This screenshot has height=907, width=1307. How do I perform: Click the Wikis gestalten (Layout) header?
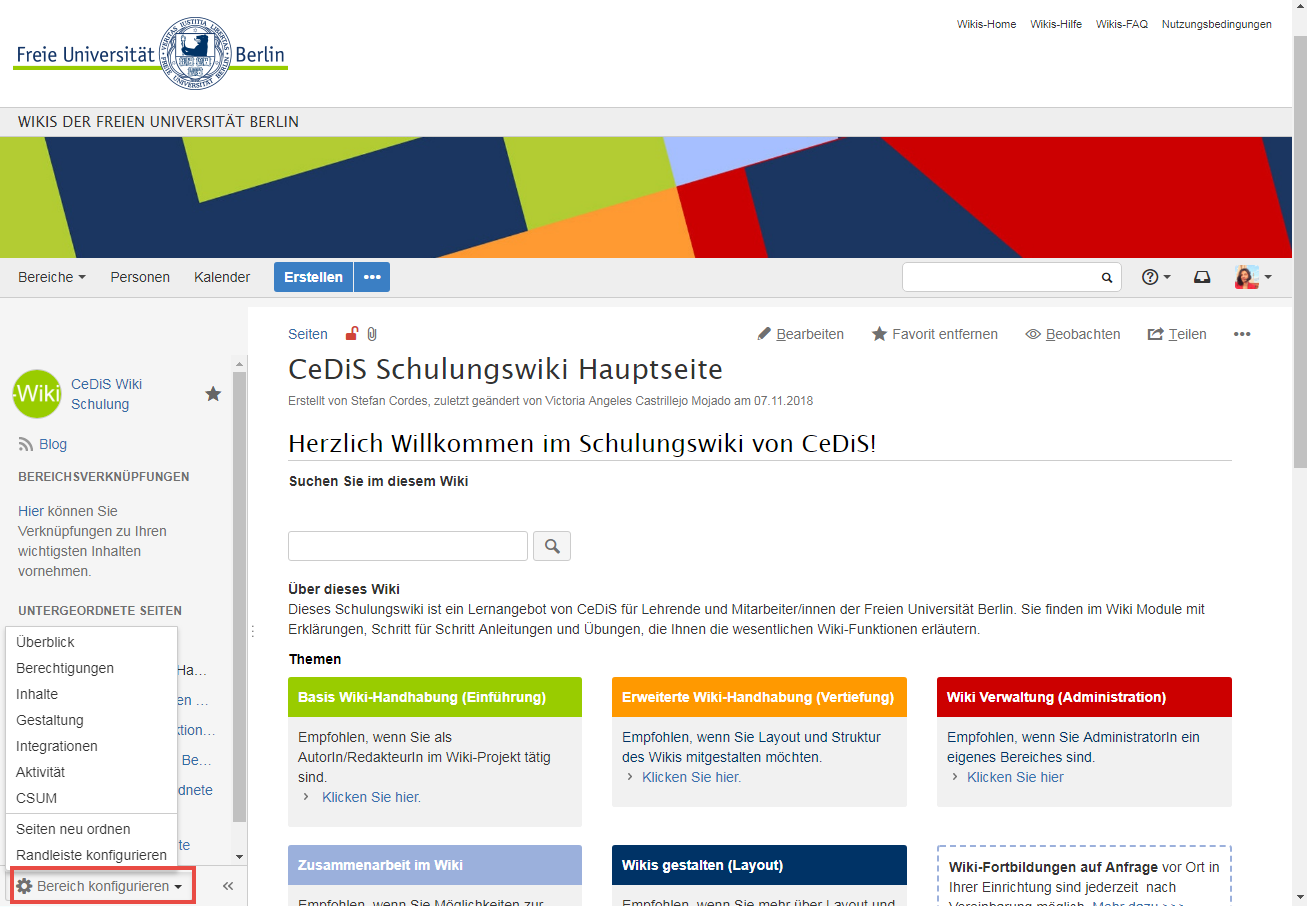[x=759, y=865]
